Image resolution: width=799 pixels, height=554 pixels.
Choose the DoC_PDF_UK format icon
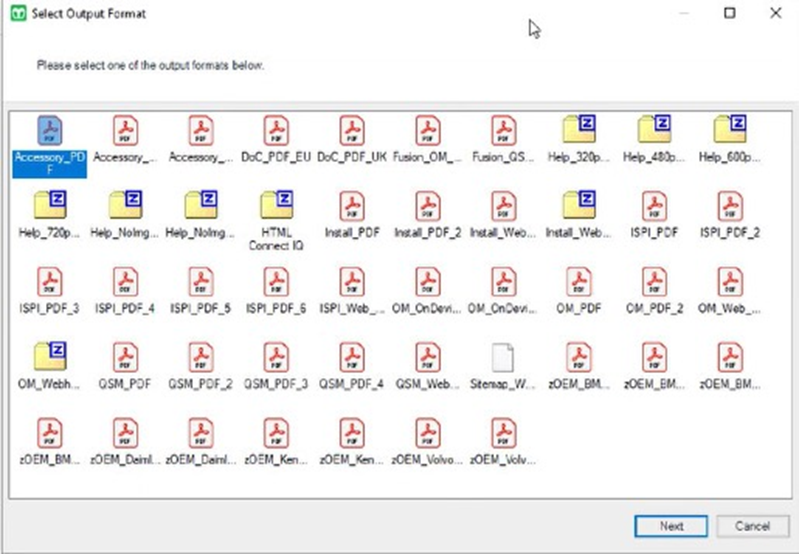[x=352, y=139]
